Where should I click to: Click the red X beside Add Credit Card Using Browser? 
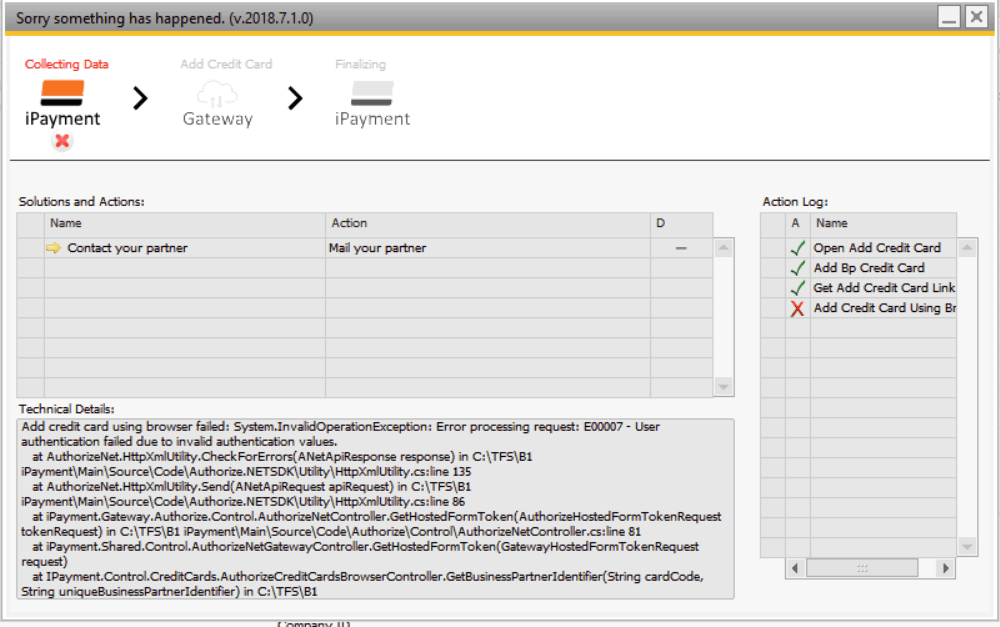(796, 308)
